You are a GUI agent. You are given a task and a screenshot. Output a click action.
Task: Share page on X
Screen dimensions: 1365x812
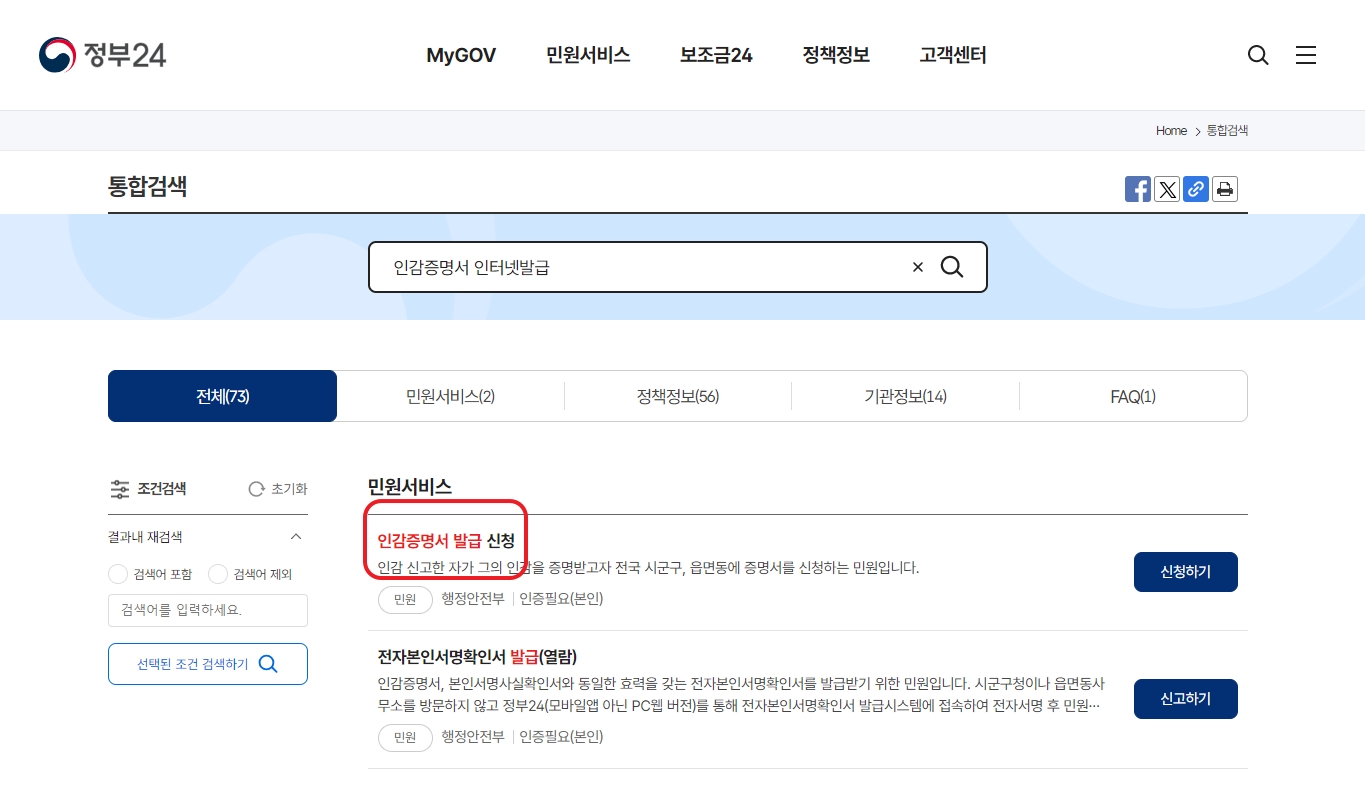(1167, 189)
